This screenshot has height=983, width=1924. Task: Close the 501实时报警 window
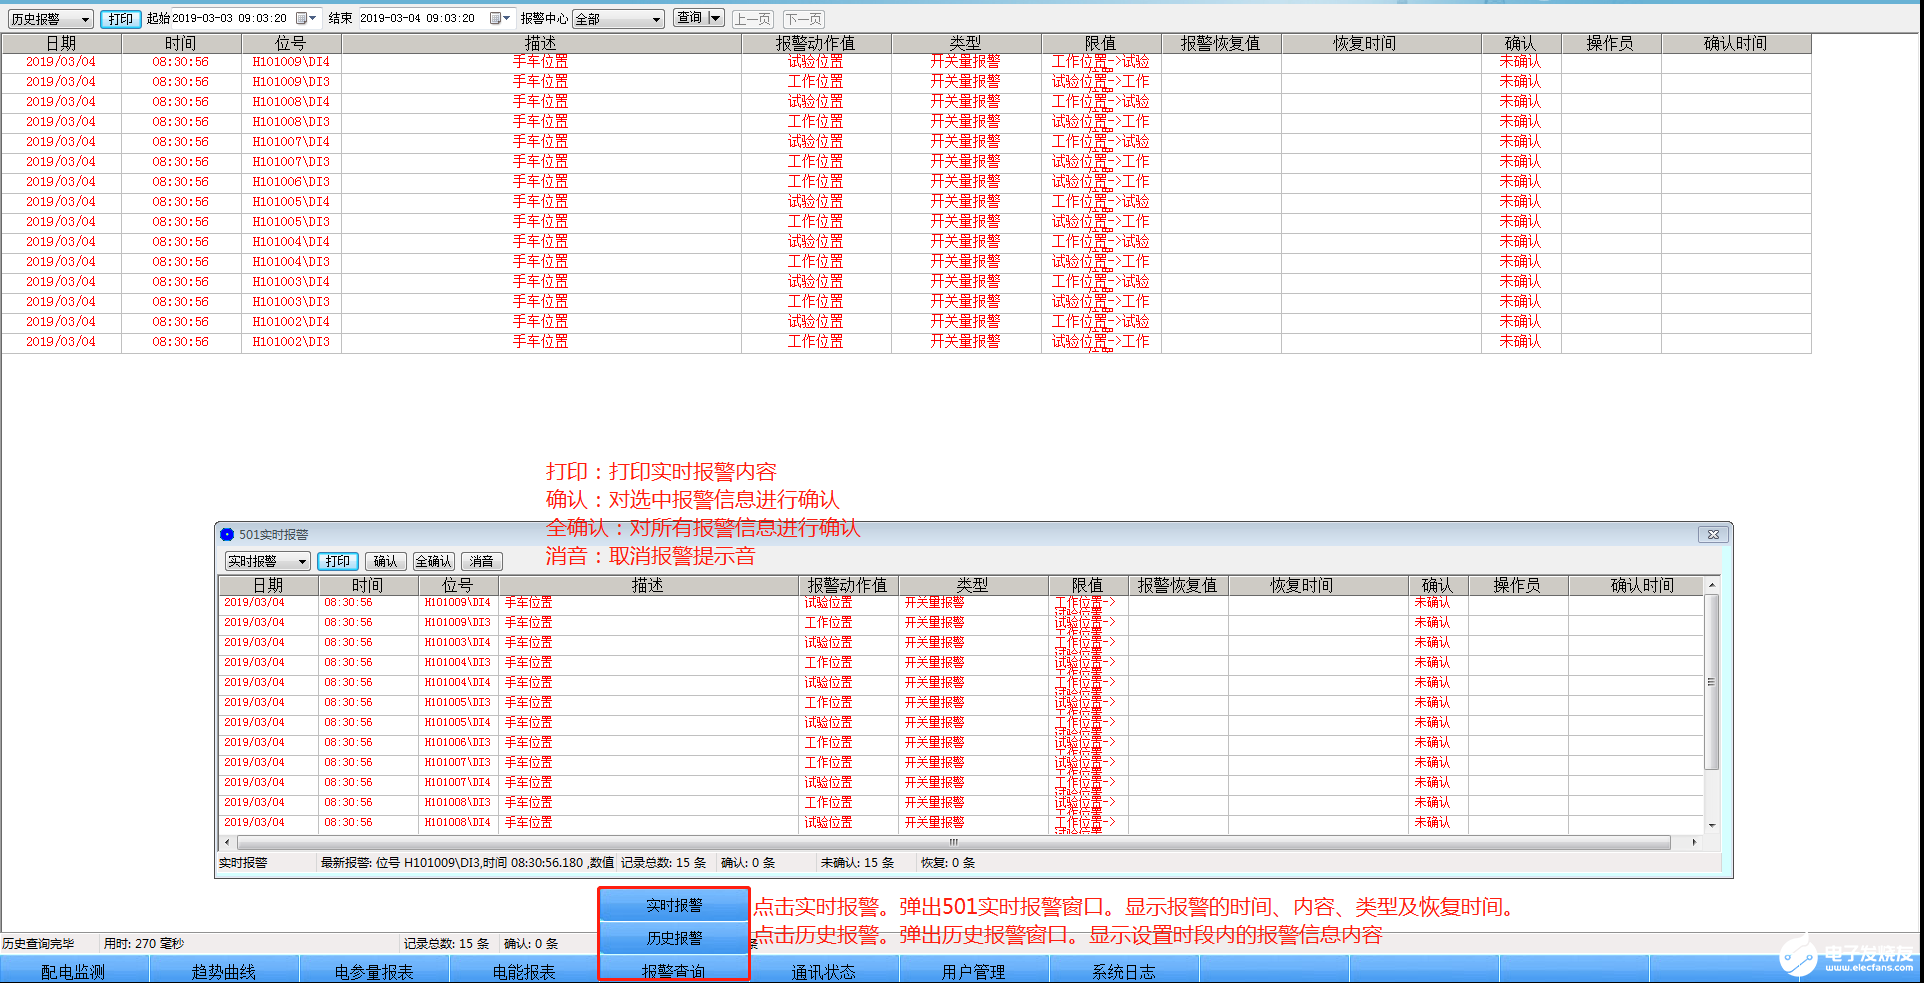click(x=1713, y=534)
